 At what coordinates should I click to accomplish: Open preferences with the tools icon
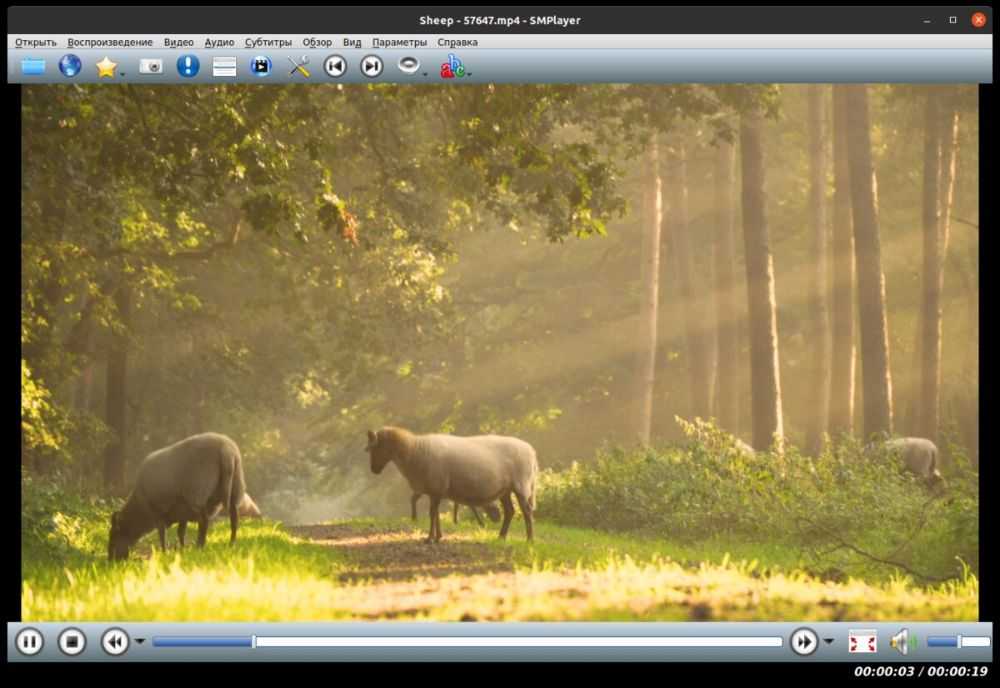(298, 67)
